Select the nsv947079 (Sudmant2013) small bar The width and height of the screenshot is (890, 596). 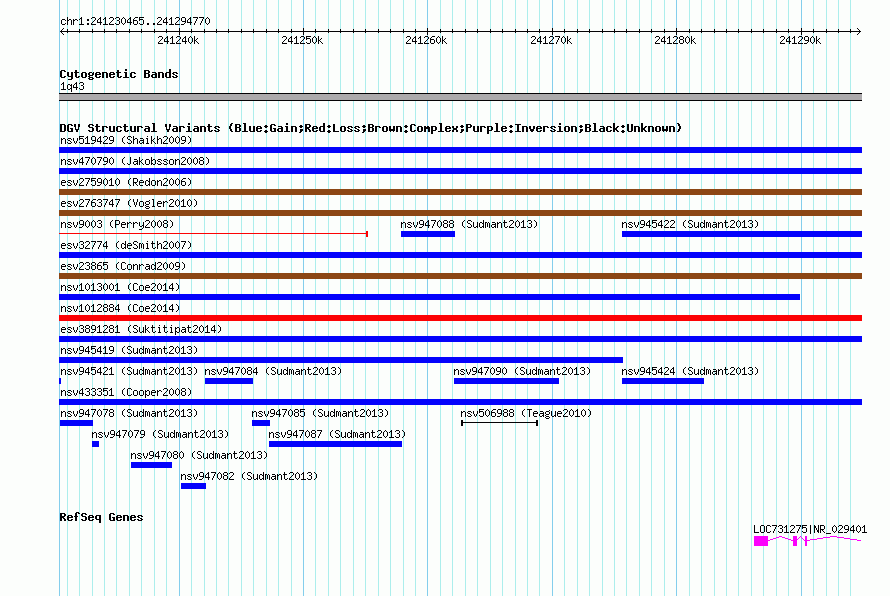point(95,444)
